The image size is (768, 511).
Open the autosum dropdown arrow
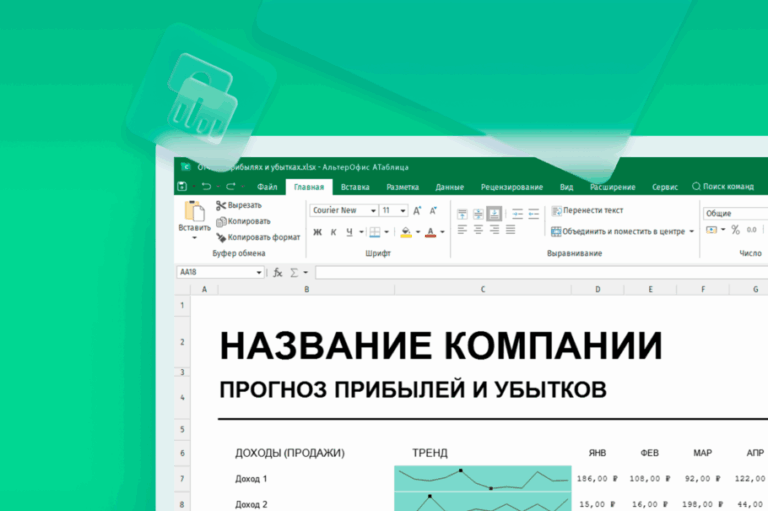(306, 272)
